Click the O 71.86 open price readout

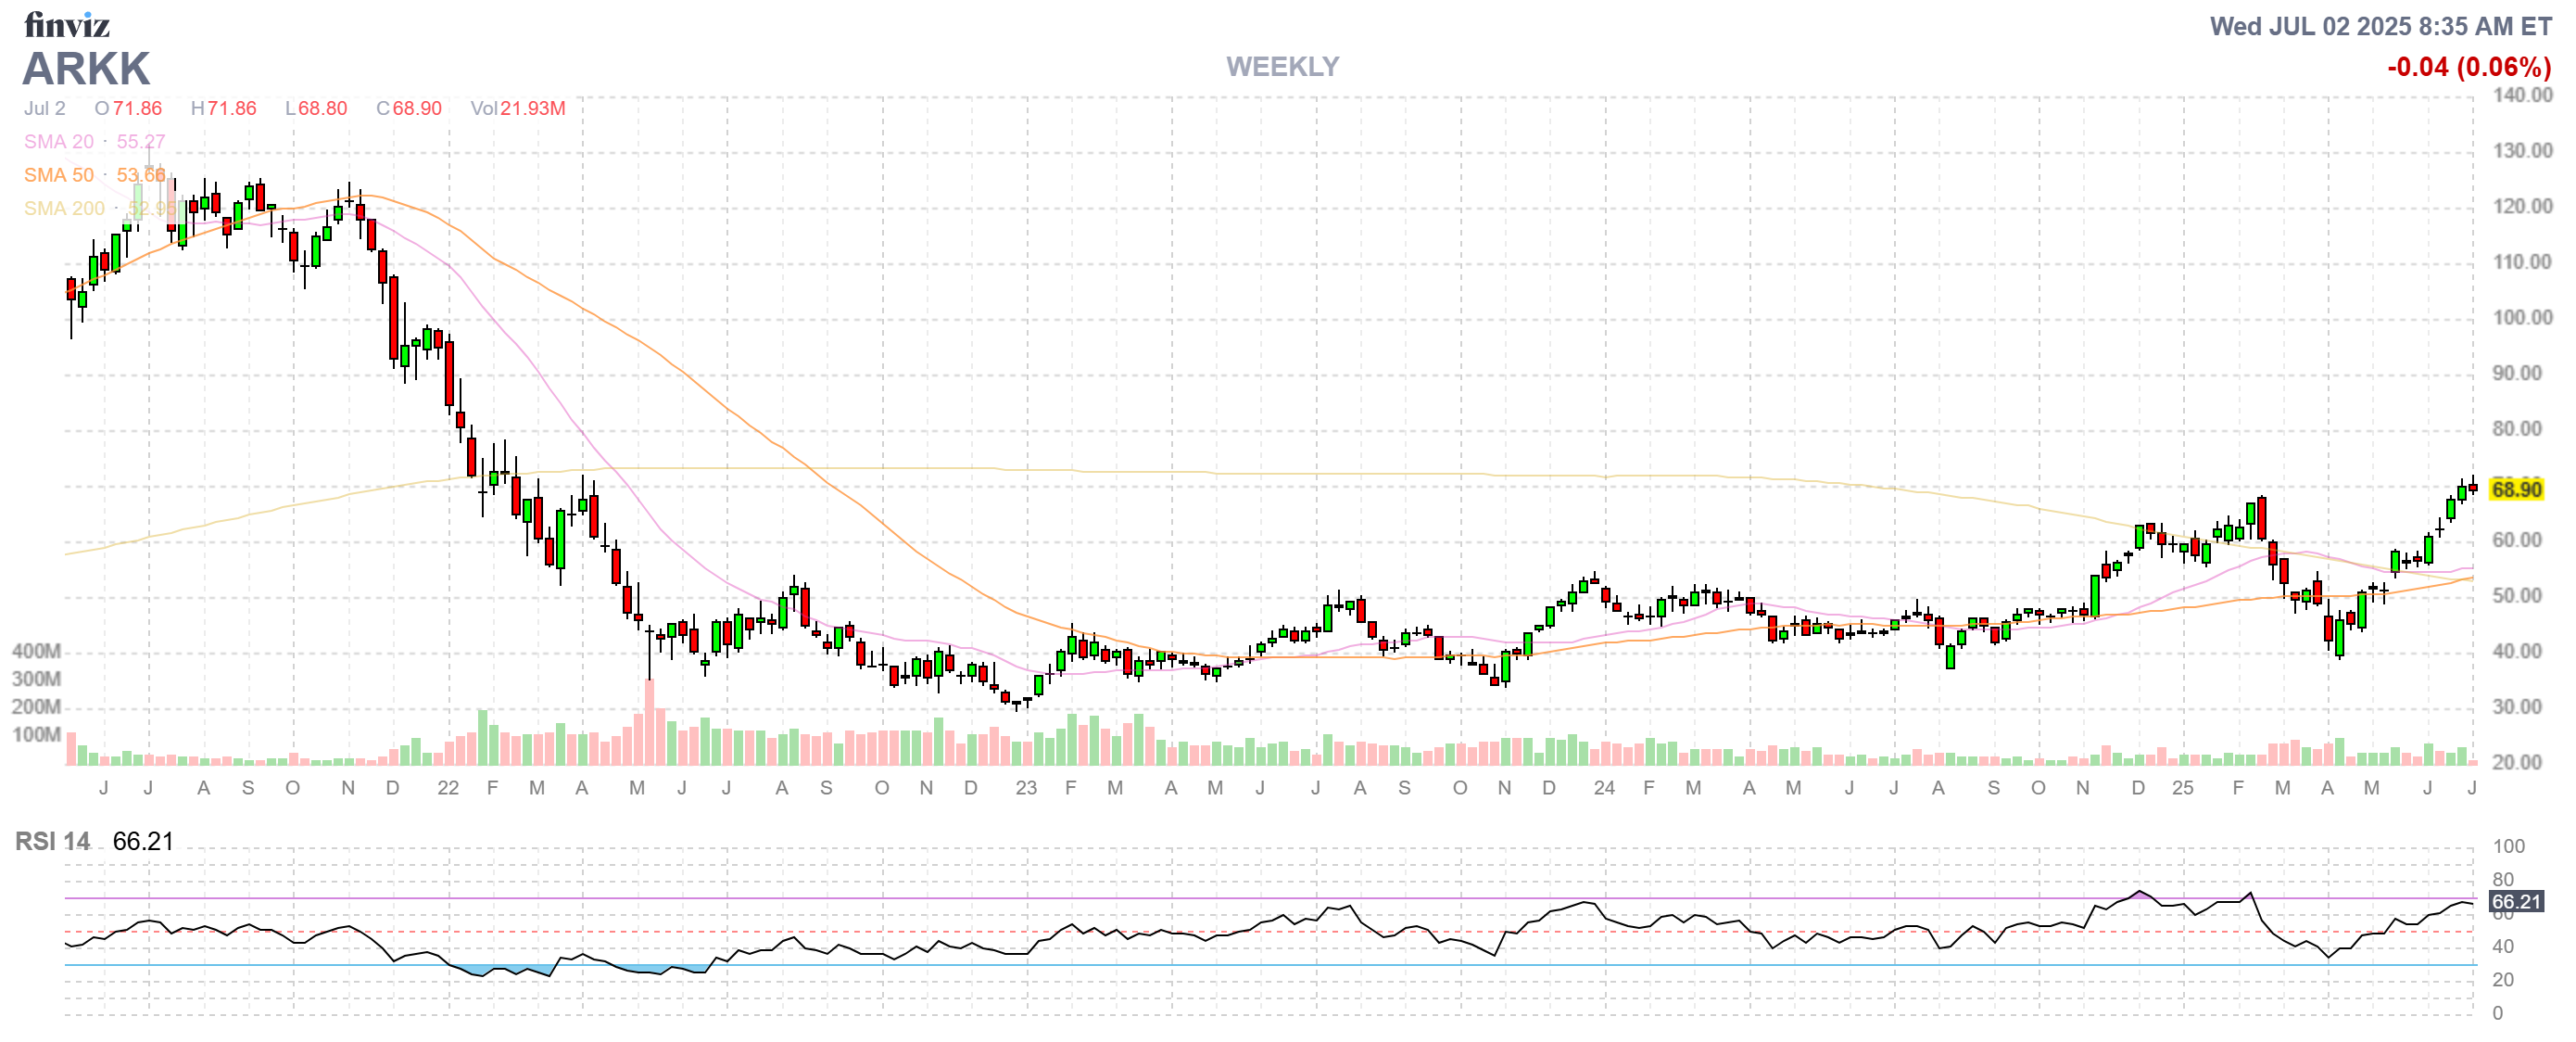point(128,108)
